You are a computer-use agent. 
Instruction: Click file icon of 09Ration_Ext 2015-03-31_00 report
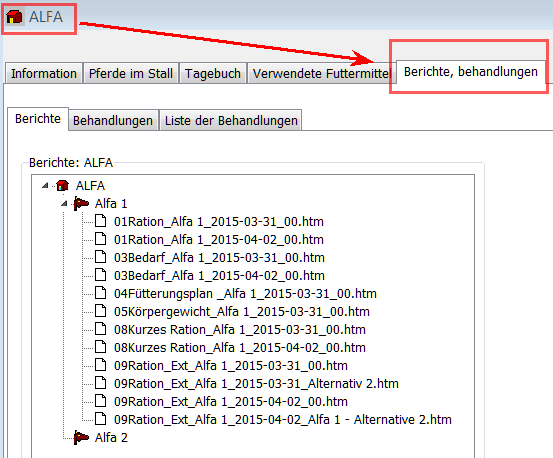click(x=101, y=365)
